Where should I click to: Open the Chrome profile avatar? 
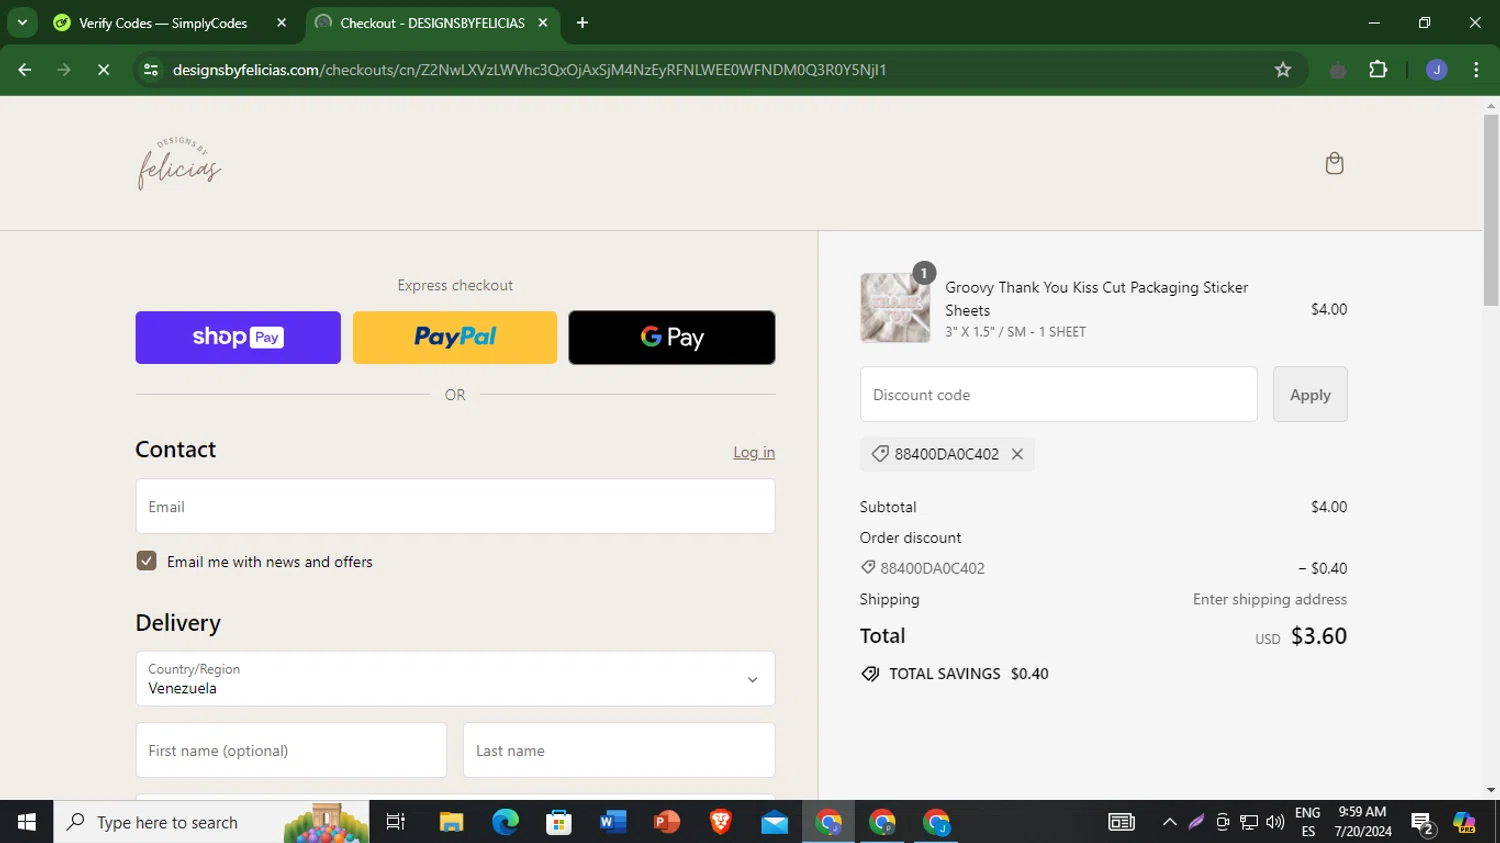tap(1436, 70)
